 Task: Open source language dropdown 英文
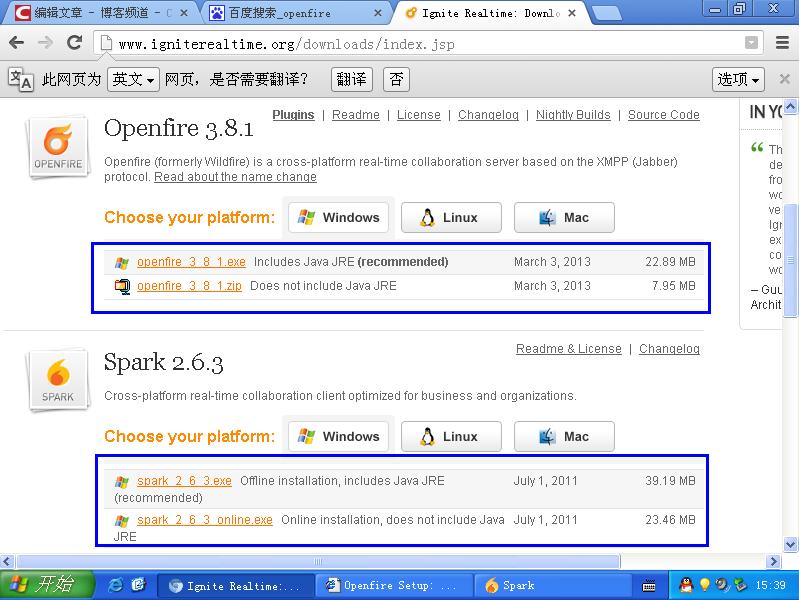[133, 80]
